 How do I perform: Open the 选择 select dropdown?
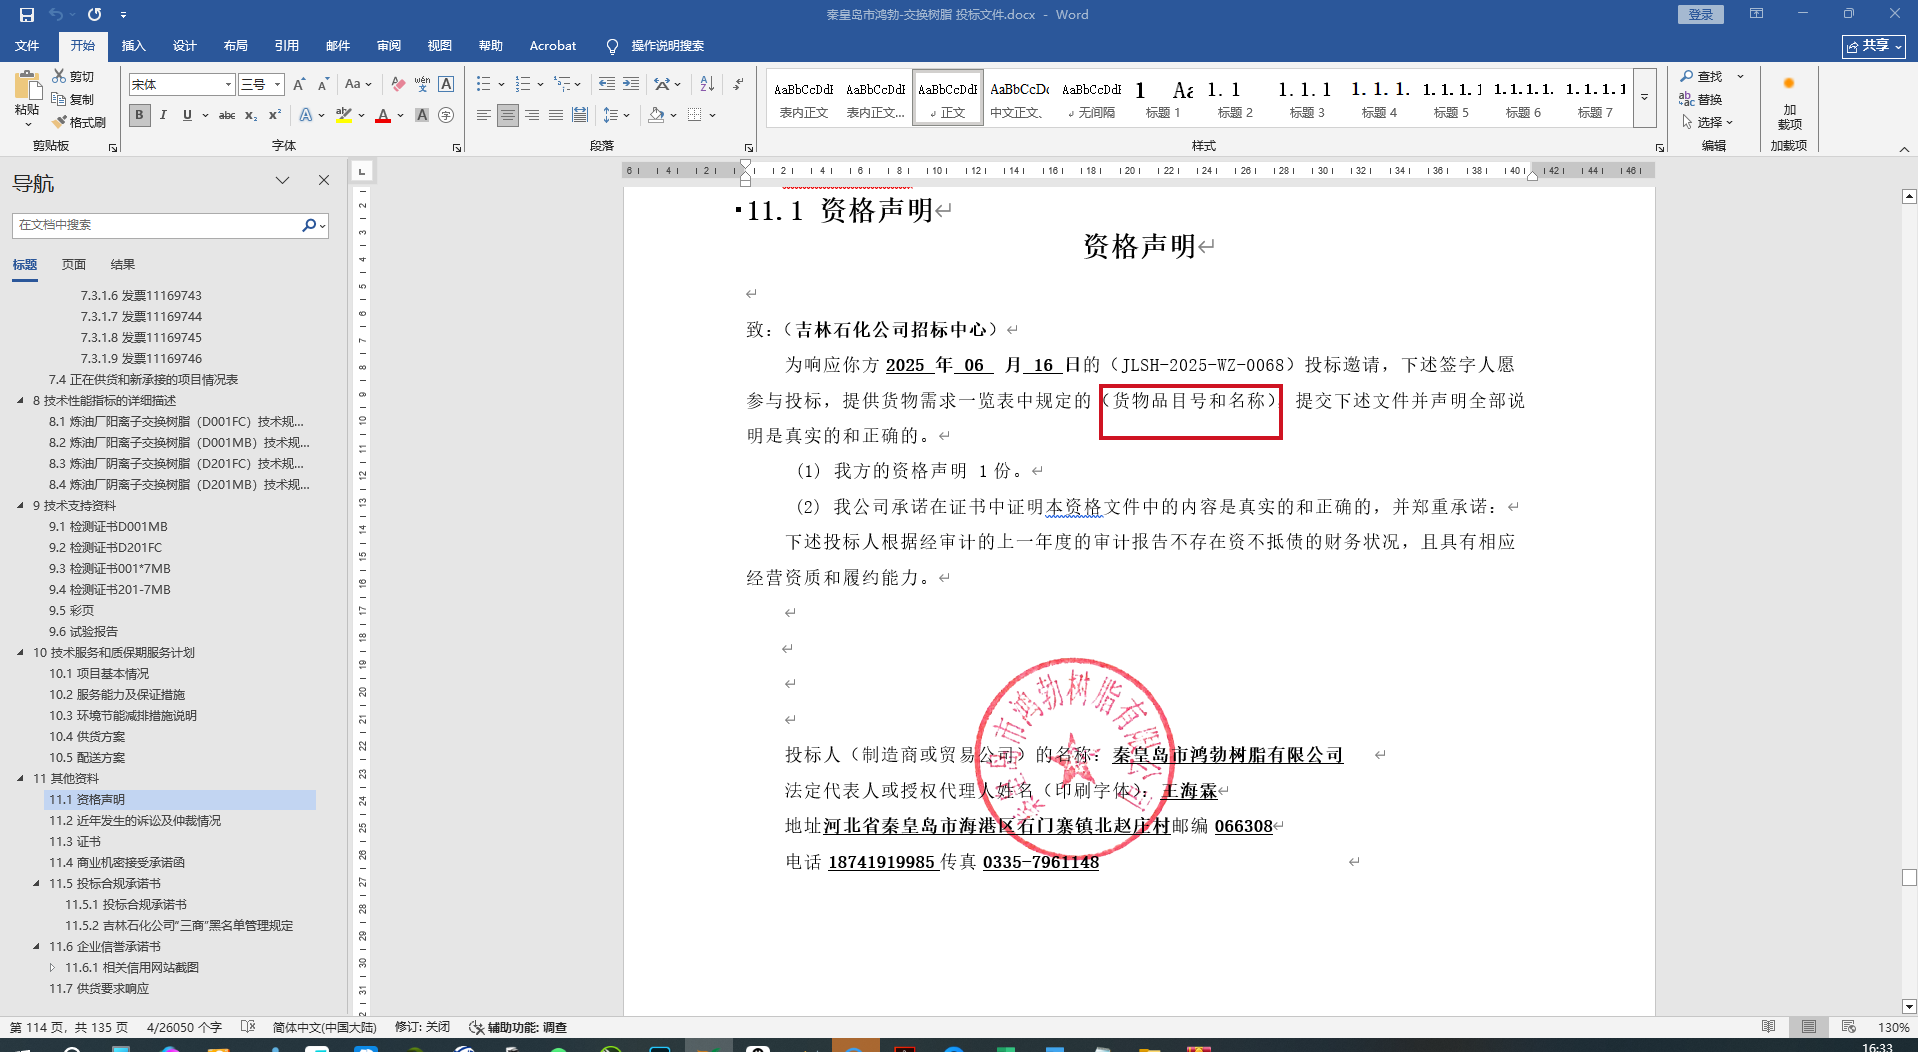click(1708, 122)
